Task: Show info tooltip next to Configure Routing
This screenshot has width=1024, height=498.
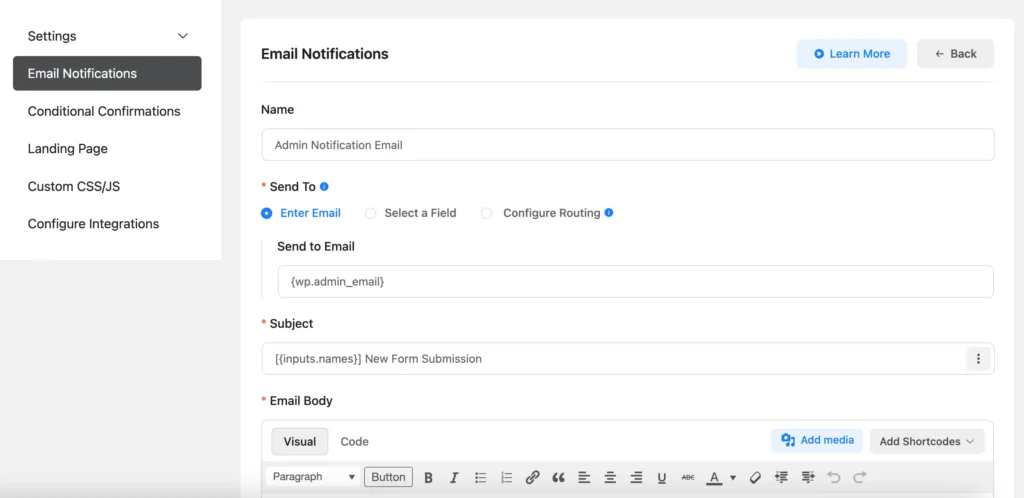Action: pos(609,212)
